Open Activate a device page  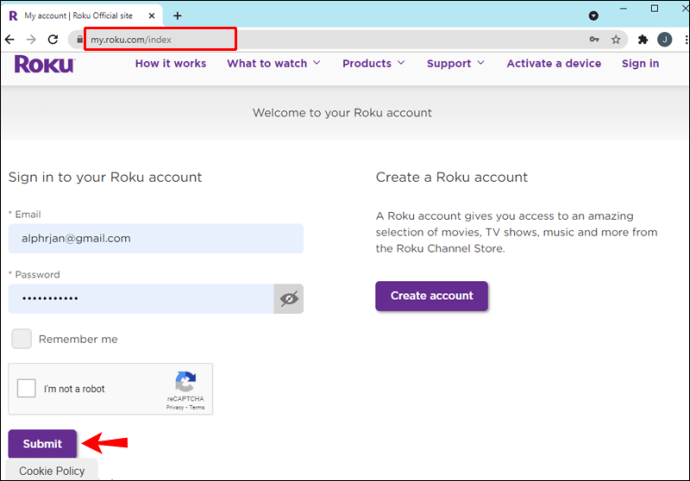554,63
